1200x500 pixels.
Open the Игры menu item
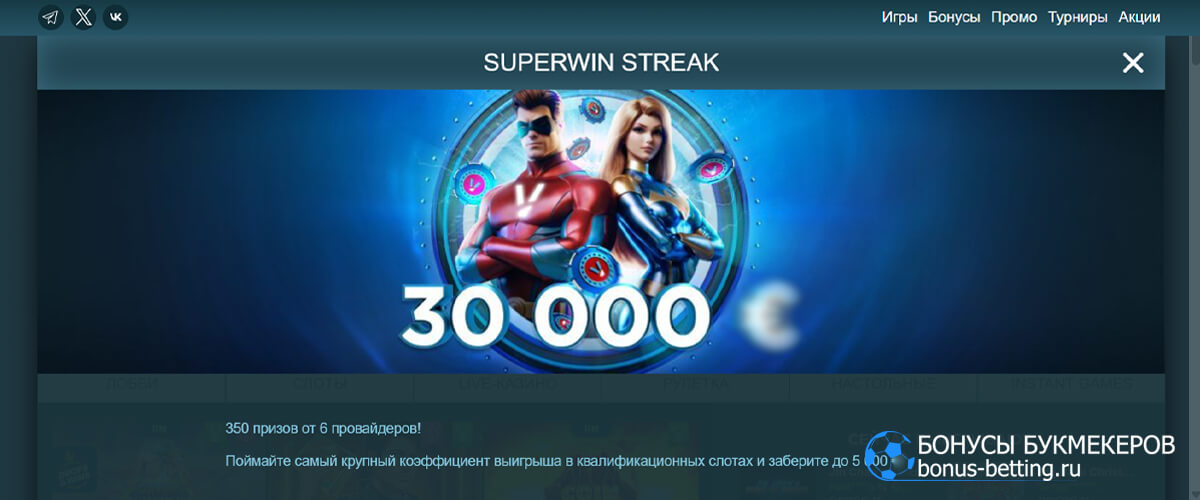900,17
